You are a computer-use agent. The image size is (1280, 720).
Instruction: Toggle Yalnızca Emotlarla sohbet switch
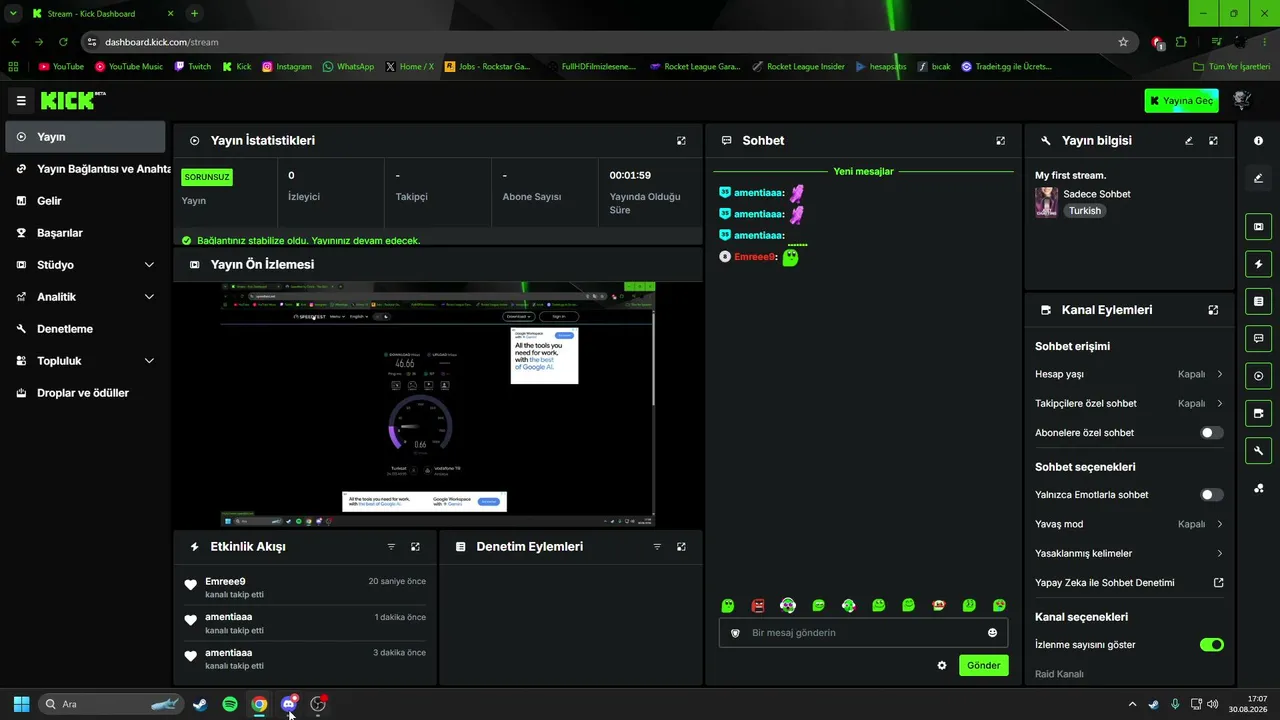coord(1211,495)
